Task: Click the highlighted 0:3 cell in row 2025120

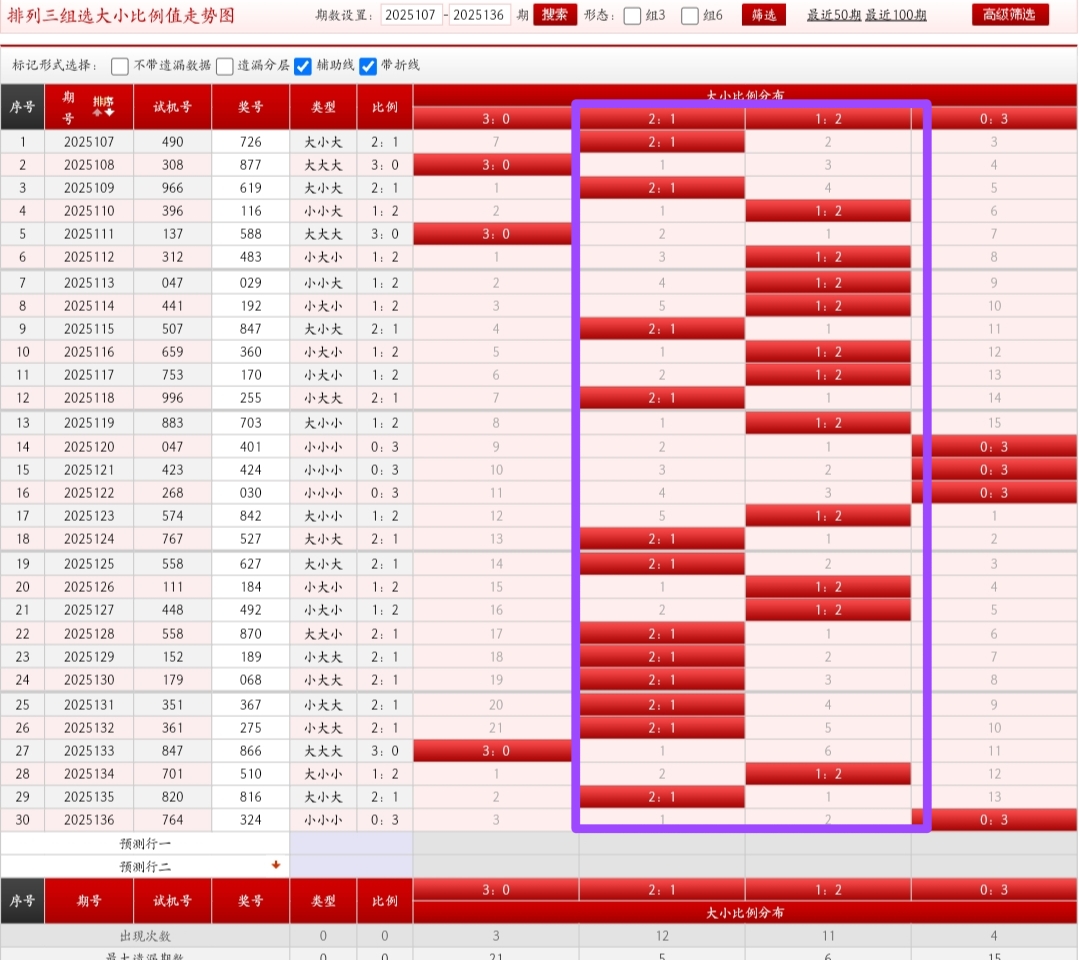Action: [x=994, y=447]
